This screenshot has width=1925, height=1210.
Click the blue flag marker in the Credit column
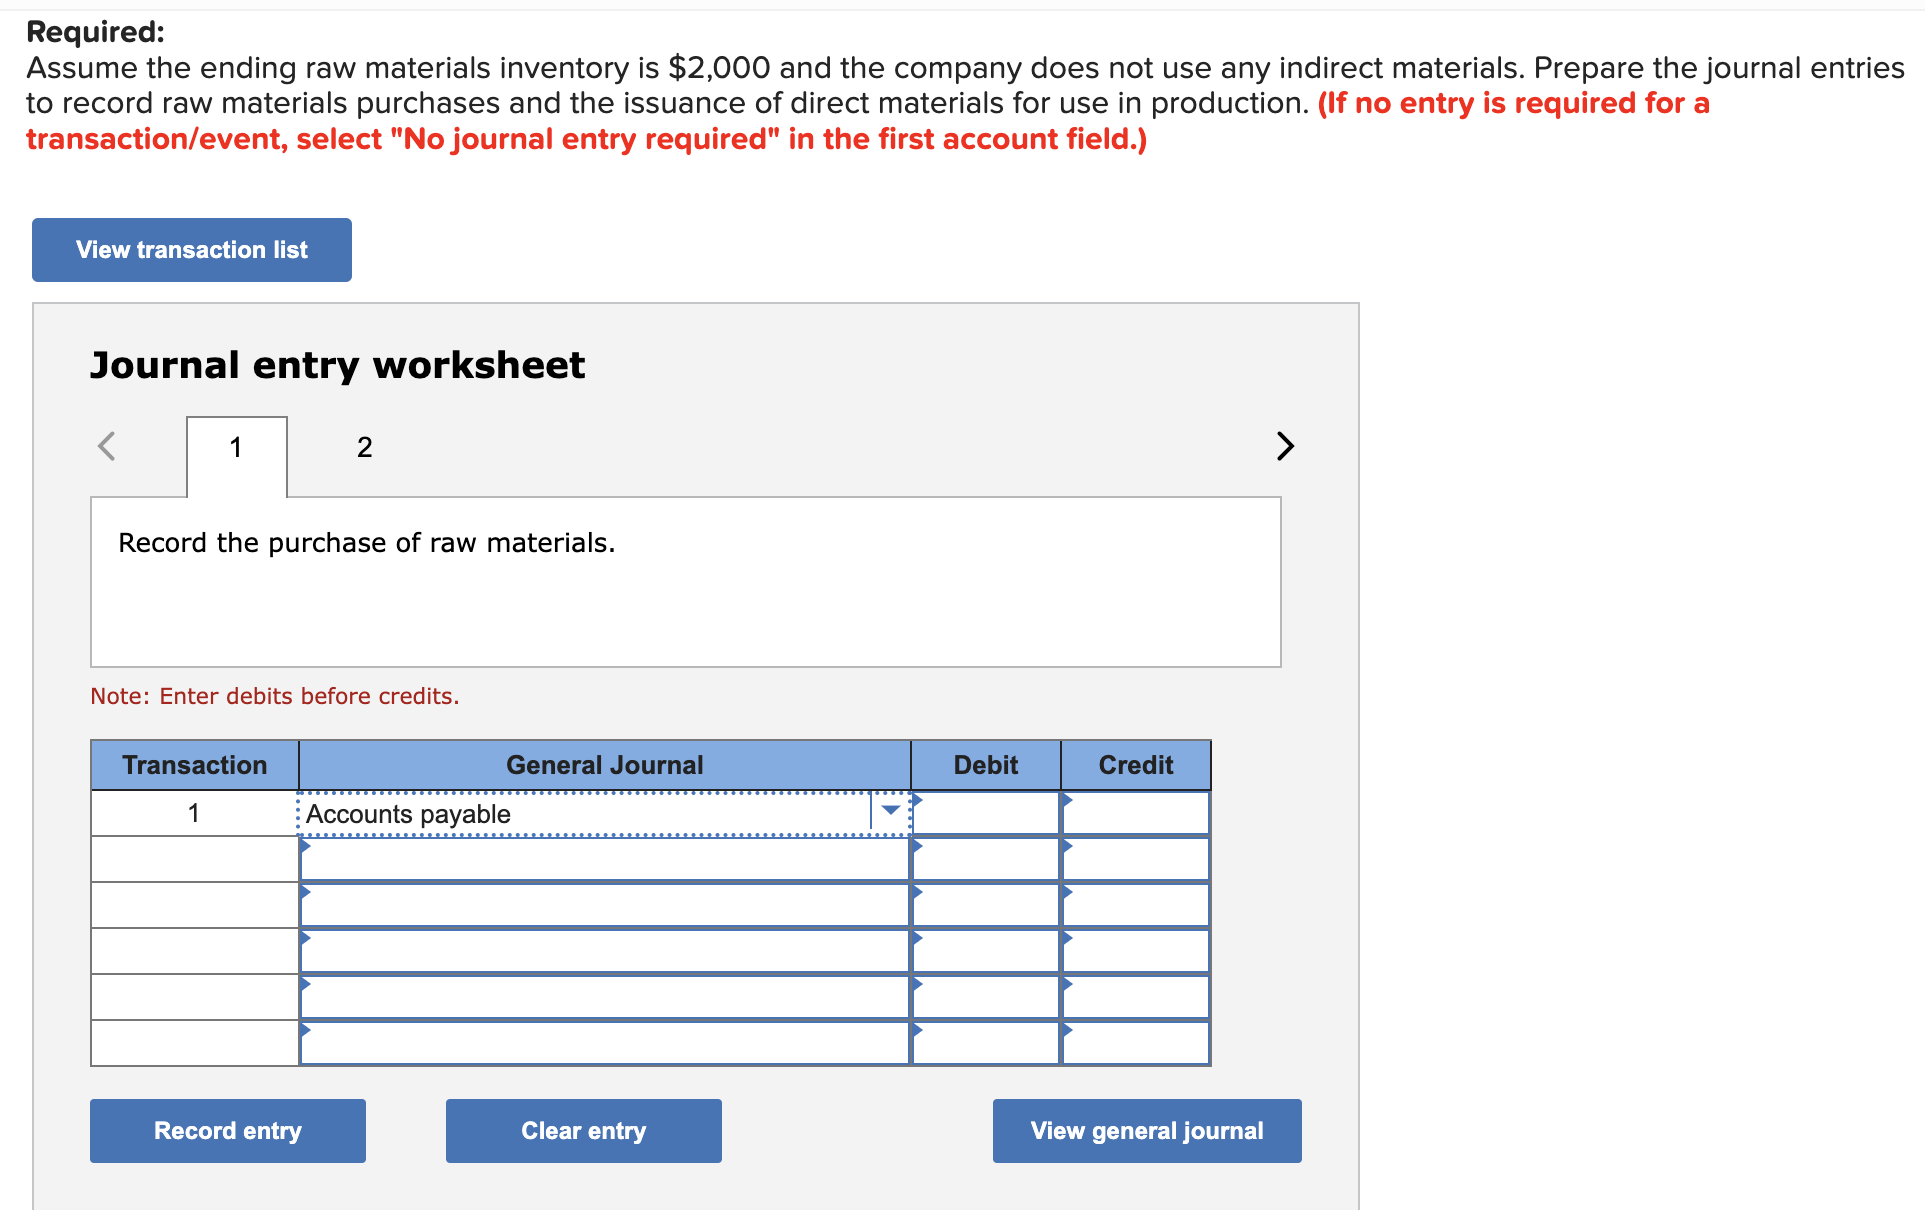pyautogui.click(x=1066, y=800)
